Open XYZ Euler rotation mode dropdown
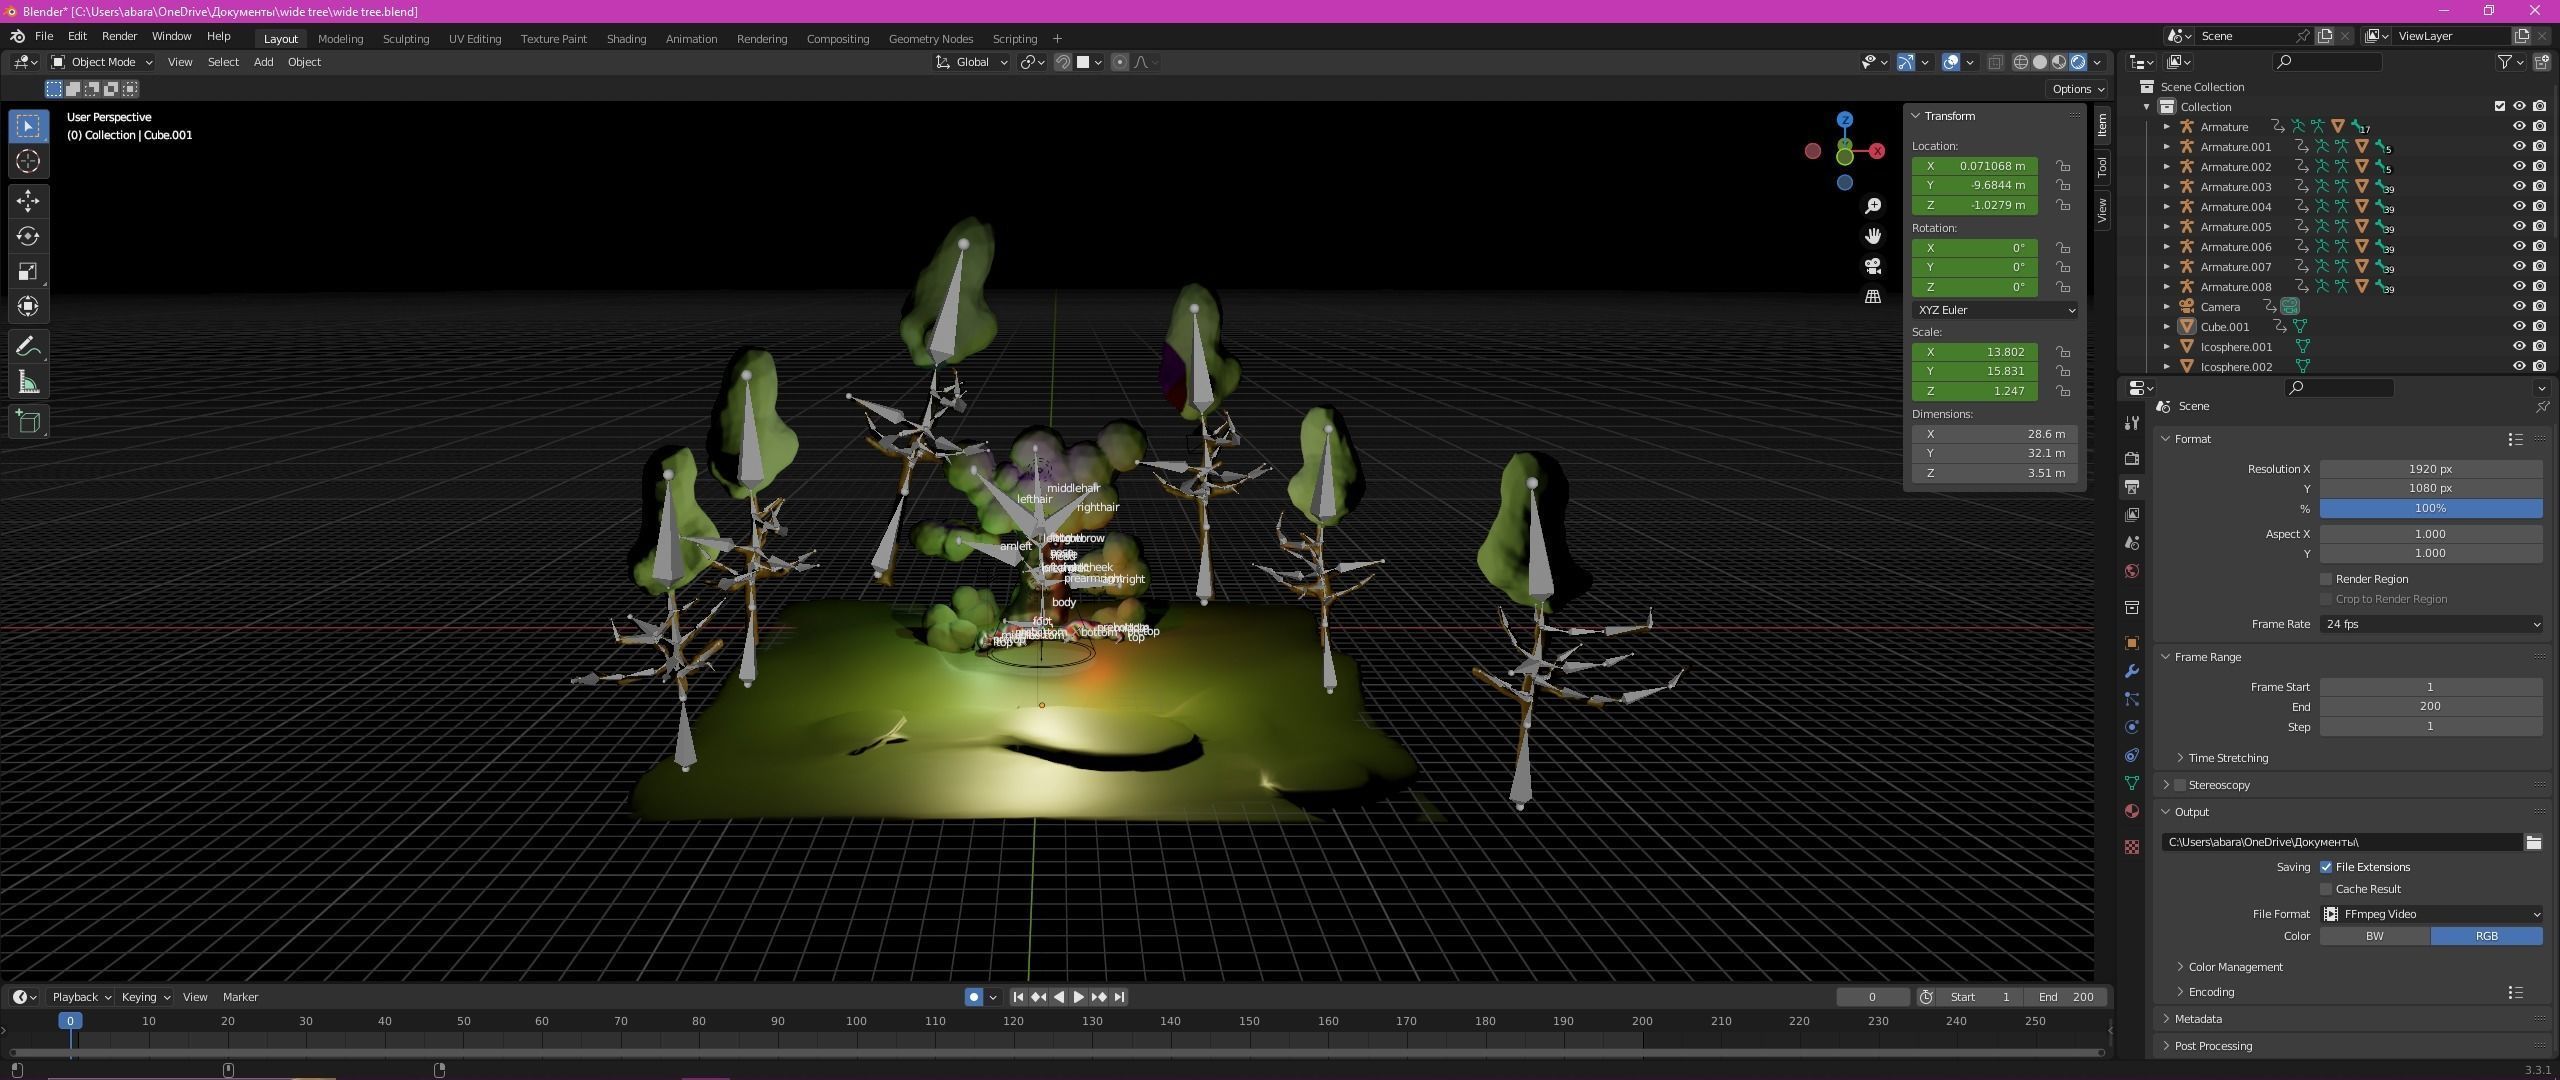The height and width of the screenshot is (1080, 2560). pos(1994,310)
